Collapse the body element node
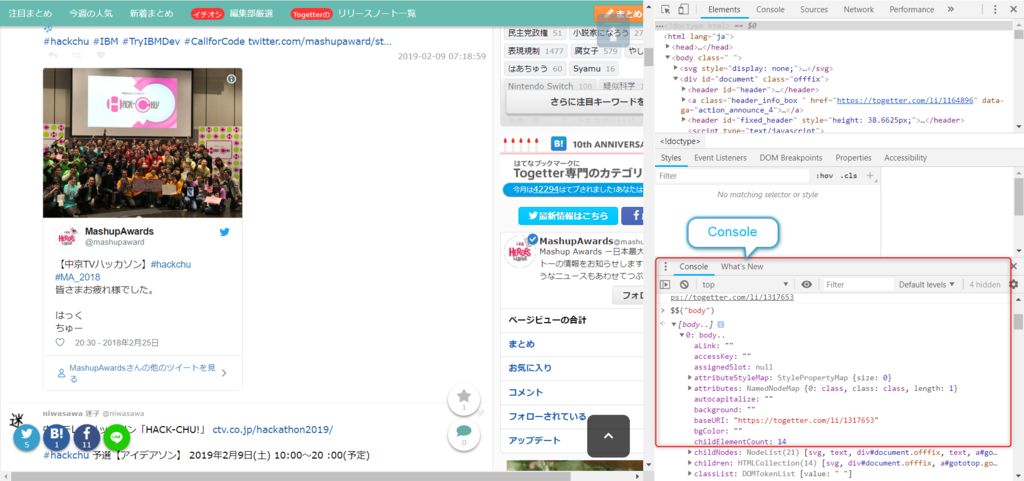The image size is (1024, 481). click(668, 57)
